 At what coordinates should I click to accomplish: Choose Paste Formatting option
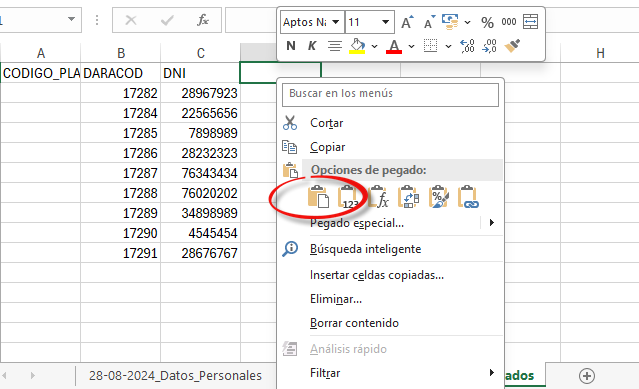point(438,197)
